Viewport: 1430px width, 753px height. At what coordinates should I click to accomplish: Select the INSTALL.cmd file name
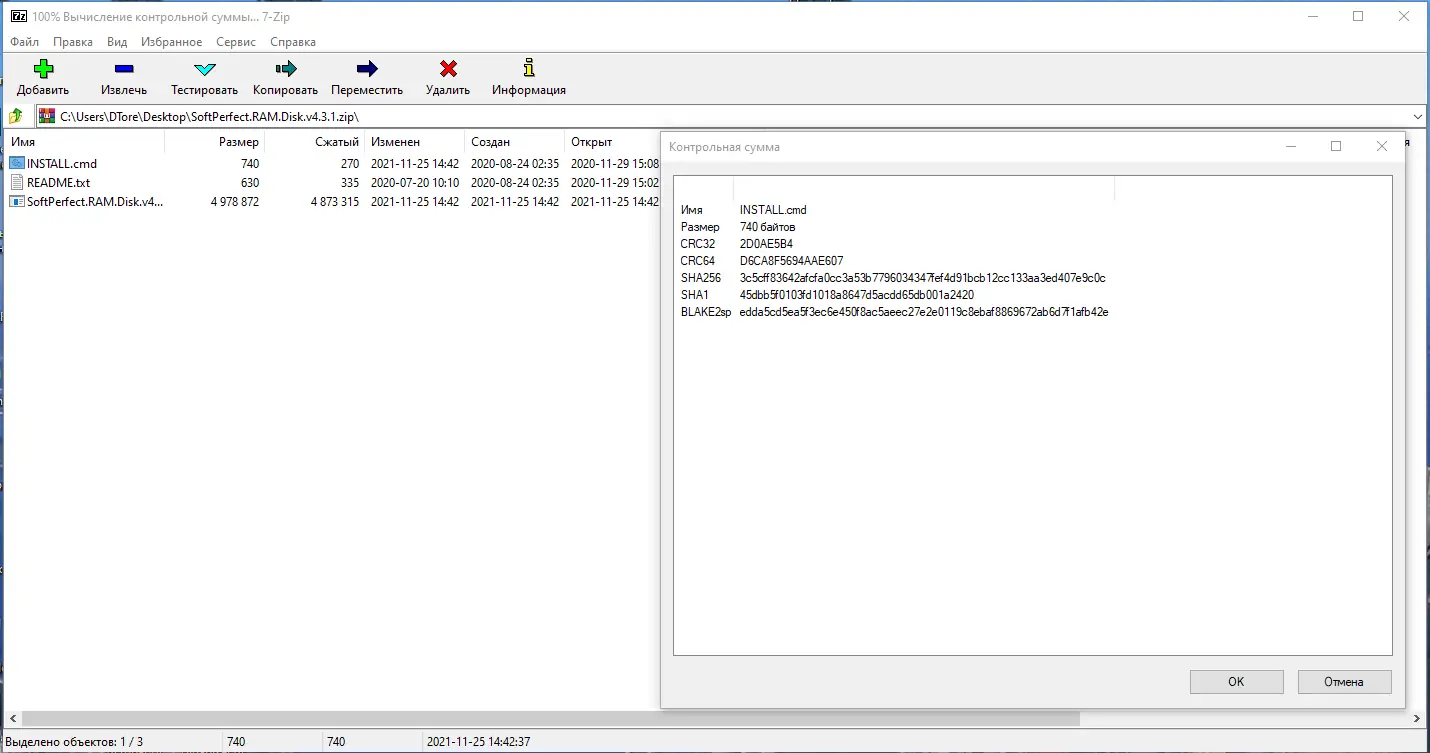62,163
